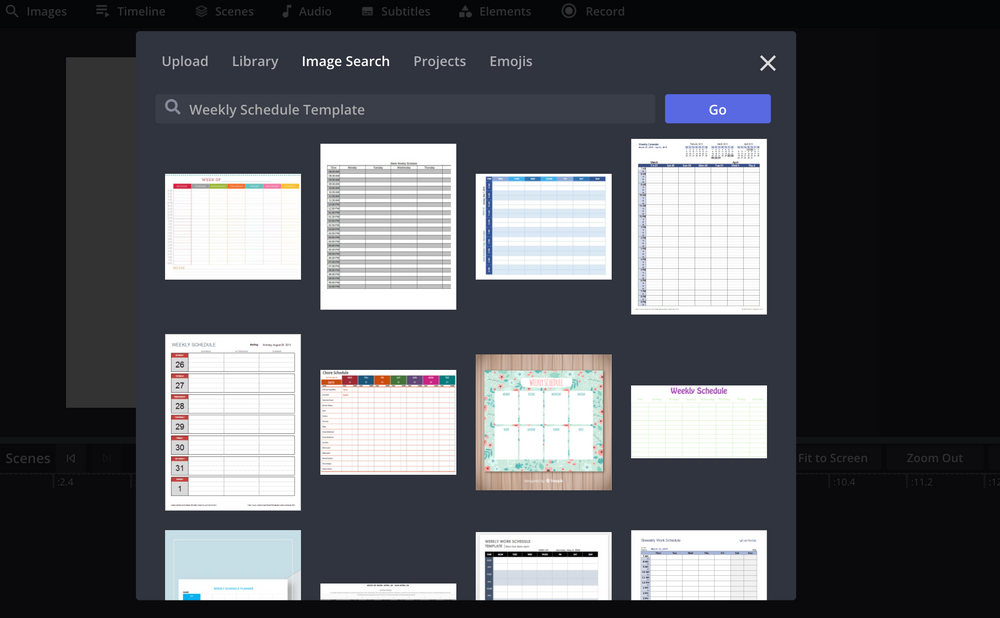Switch to the Emojis tab
This screenshot has width=1000, height=618.
tap(510, 61)
